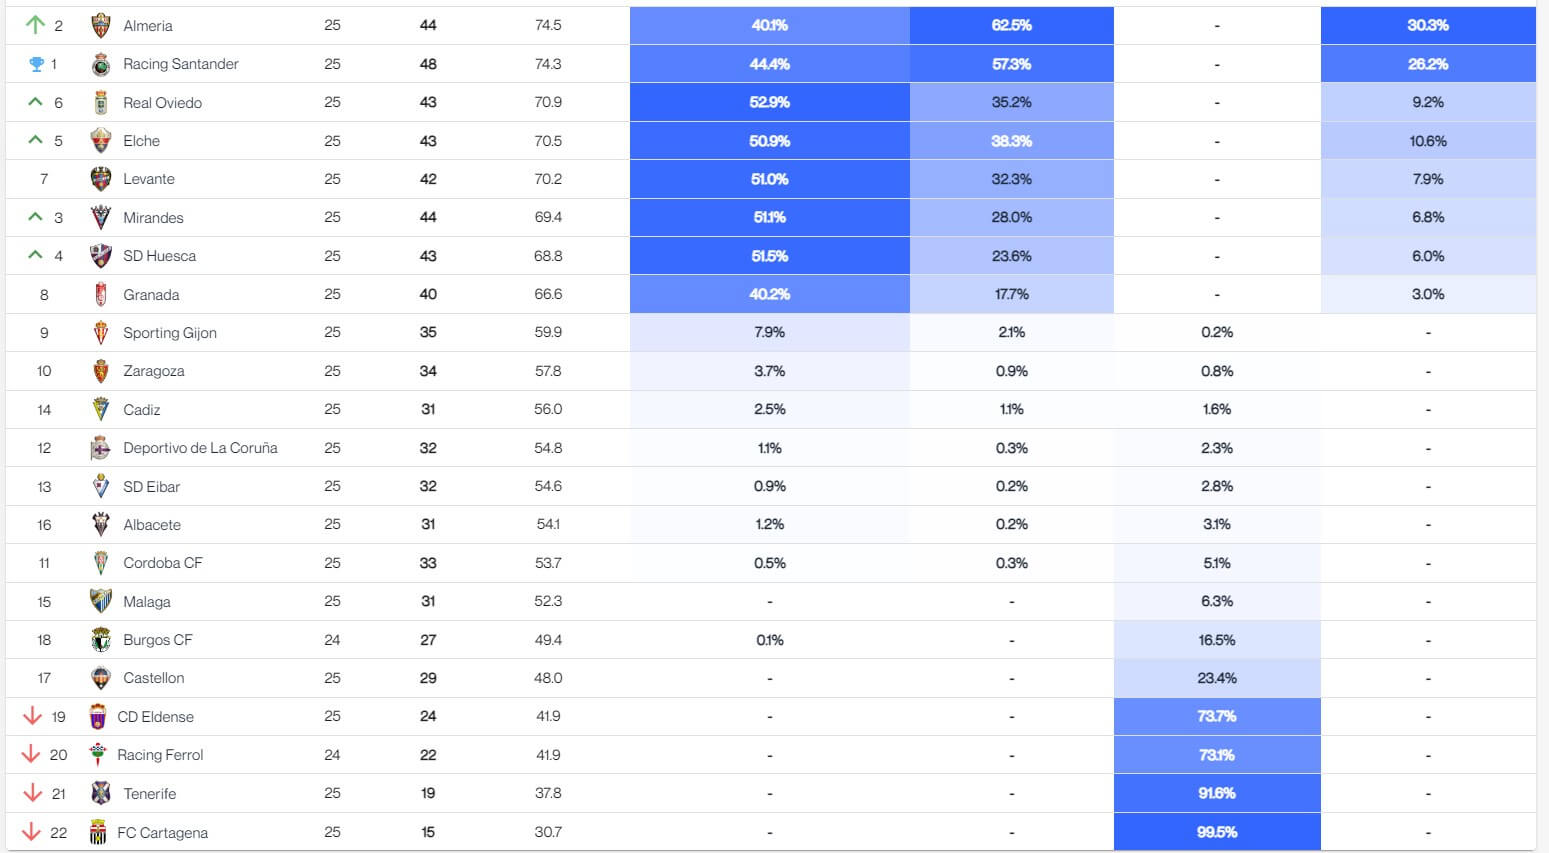The width and height of the screenshot is (1549, 853).
Task: Click the green up arrow next to Almeria
Action: pyautogui.click(x=36, y=24)
